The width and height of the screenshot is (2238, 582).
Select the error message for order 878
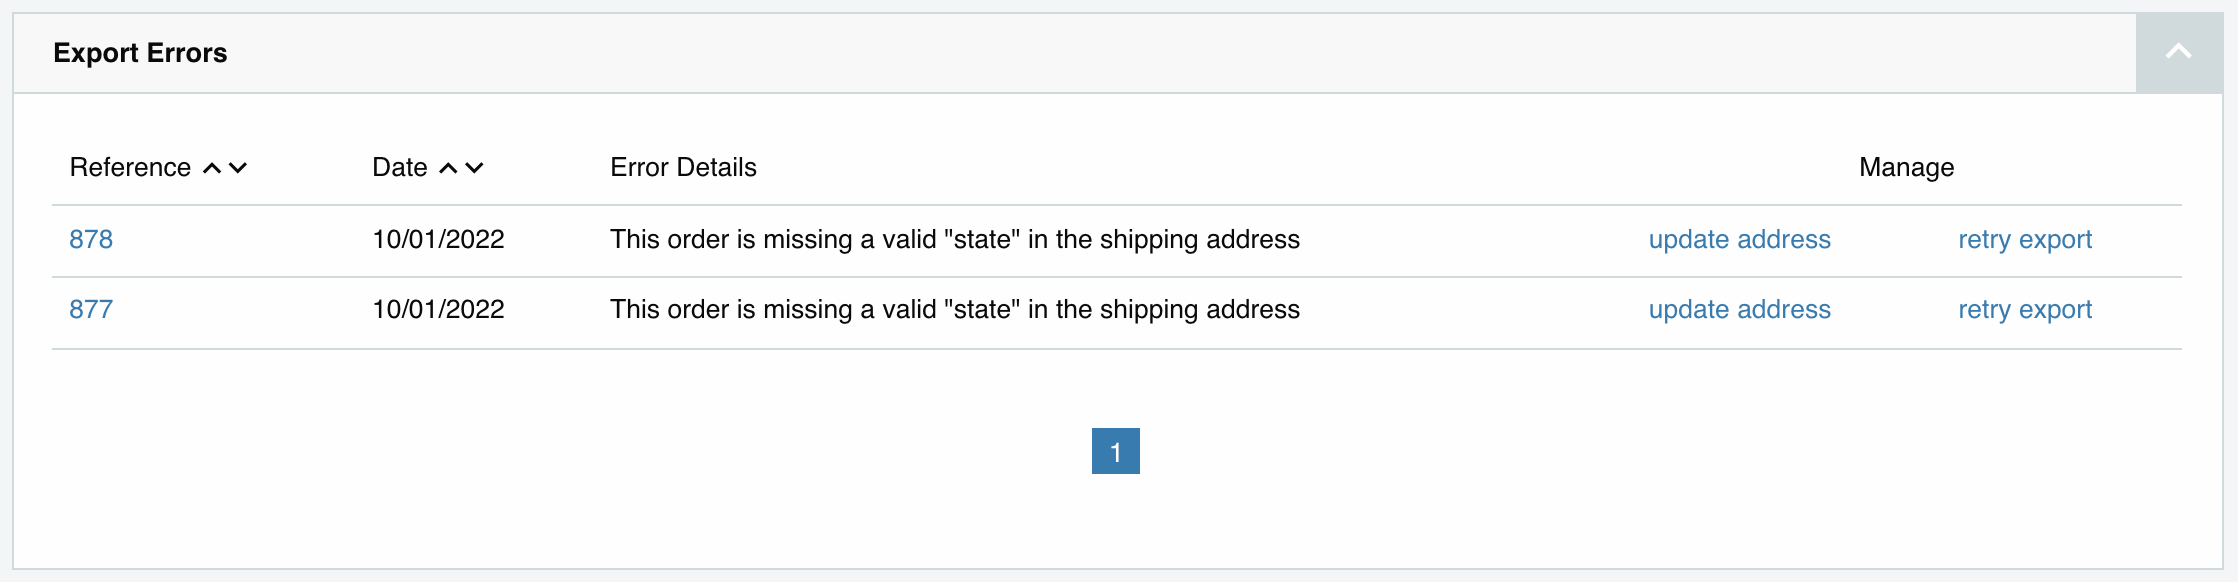954,240
